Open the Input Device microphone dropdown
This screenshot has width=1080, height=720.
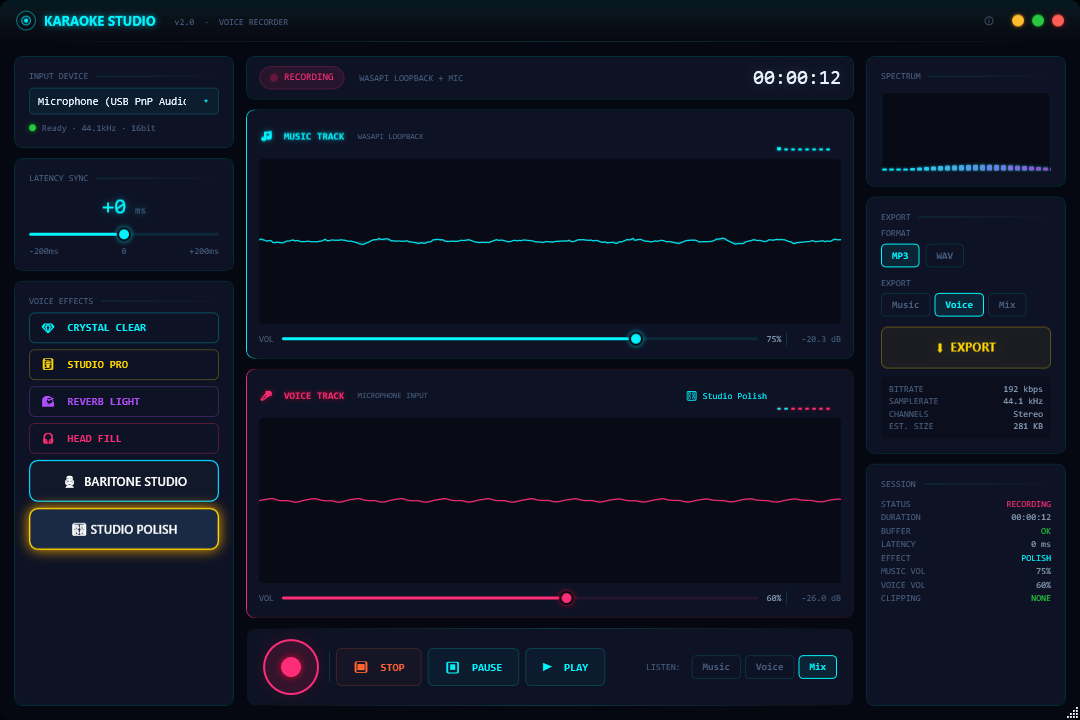click(124, 101)
